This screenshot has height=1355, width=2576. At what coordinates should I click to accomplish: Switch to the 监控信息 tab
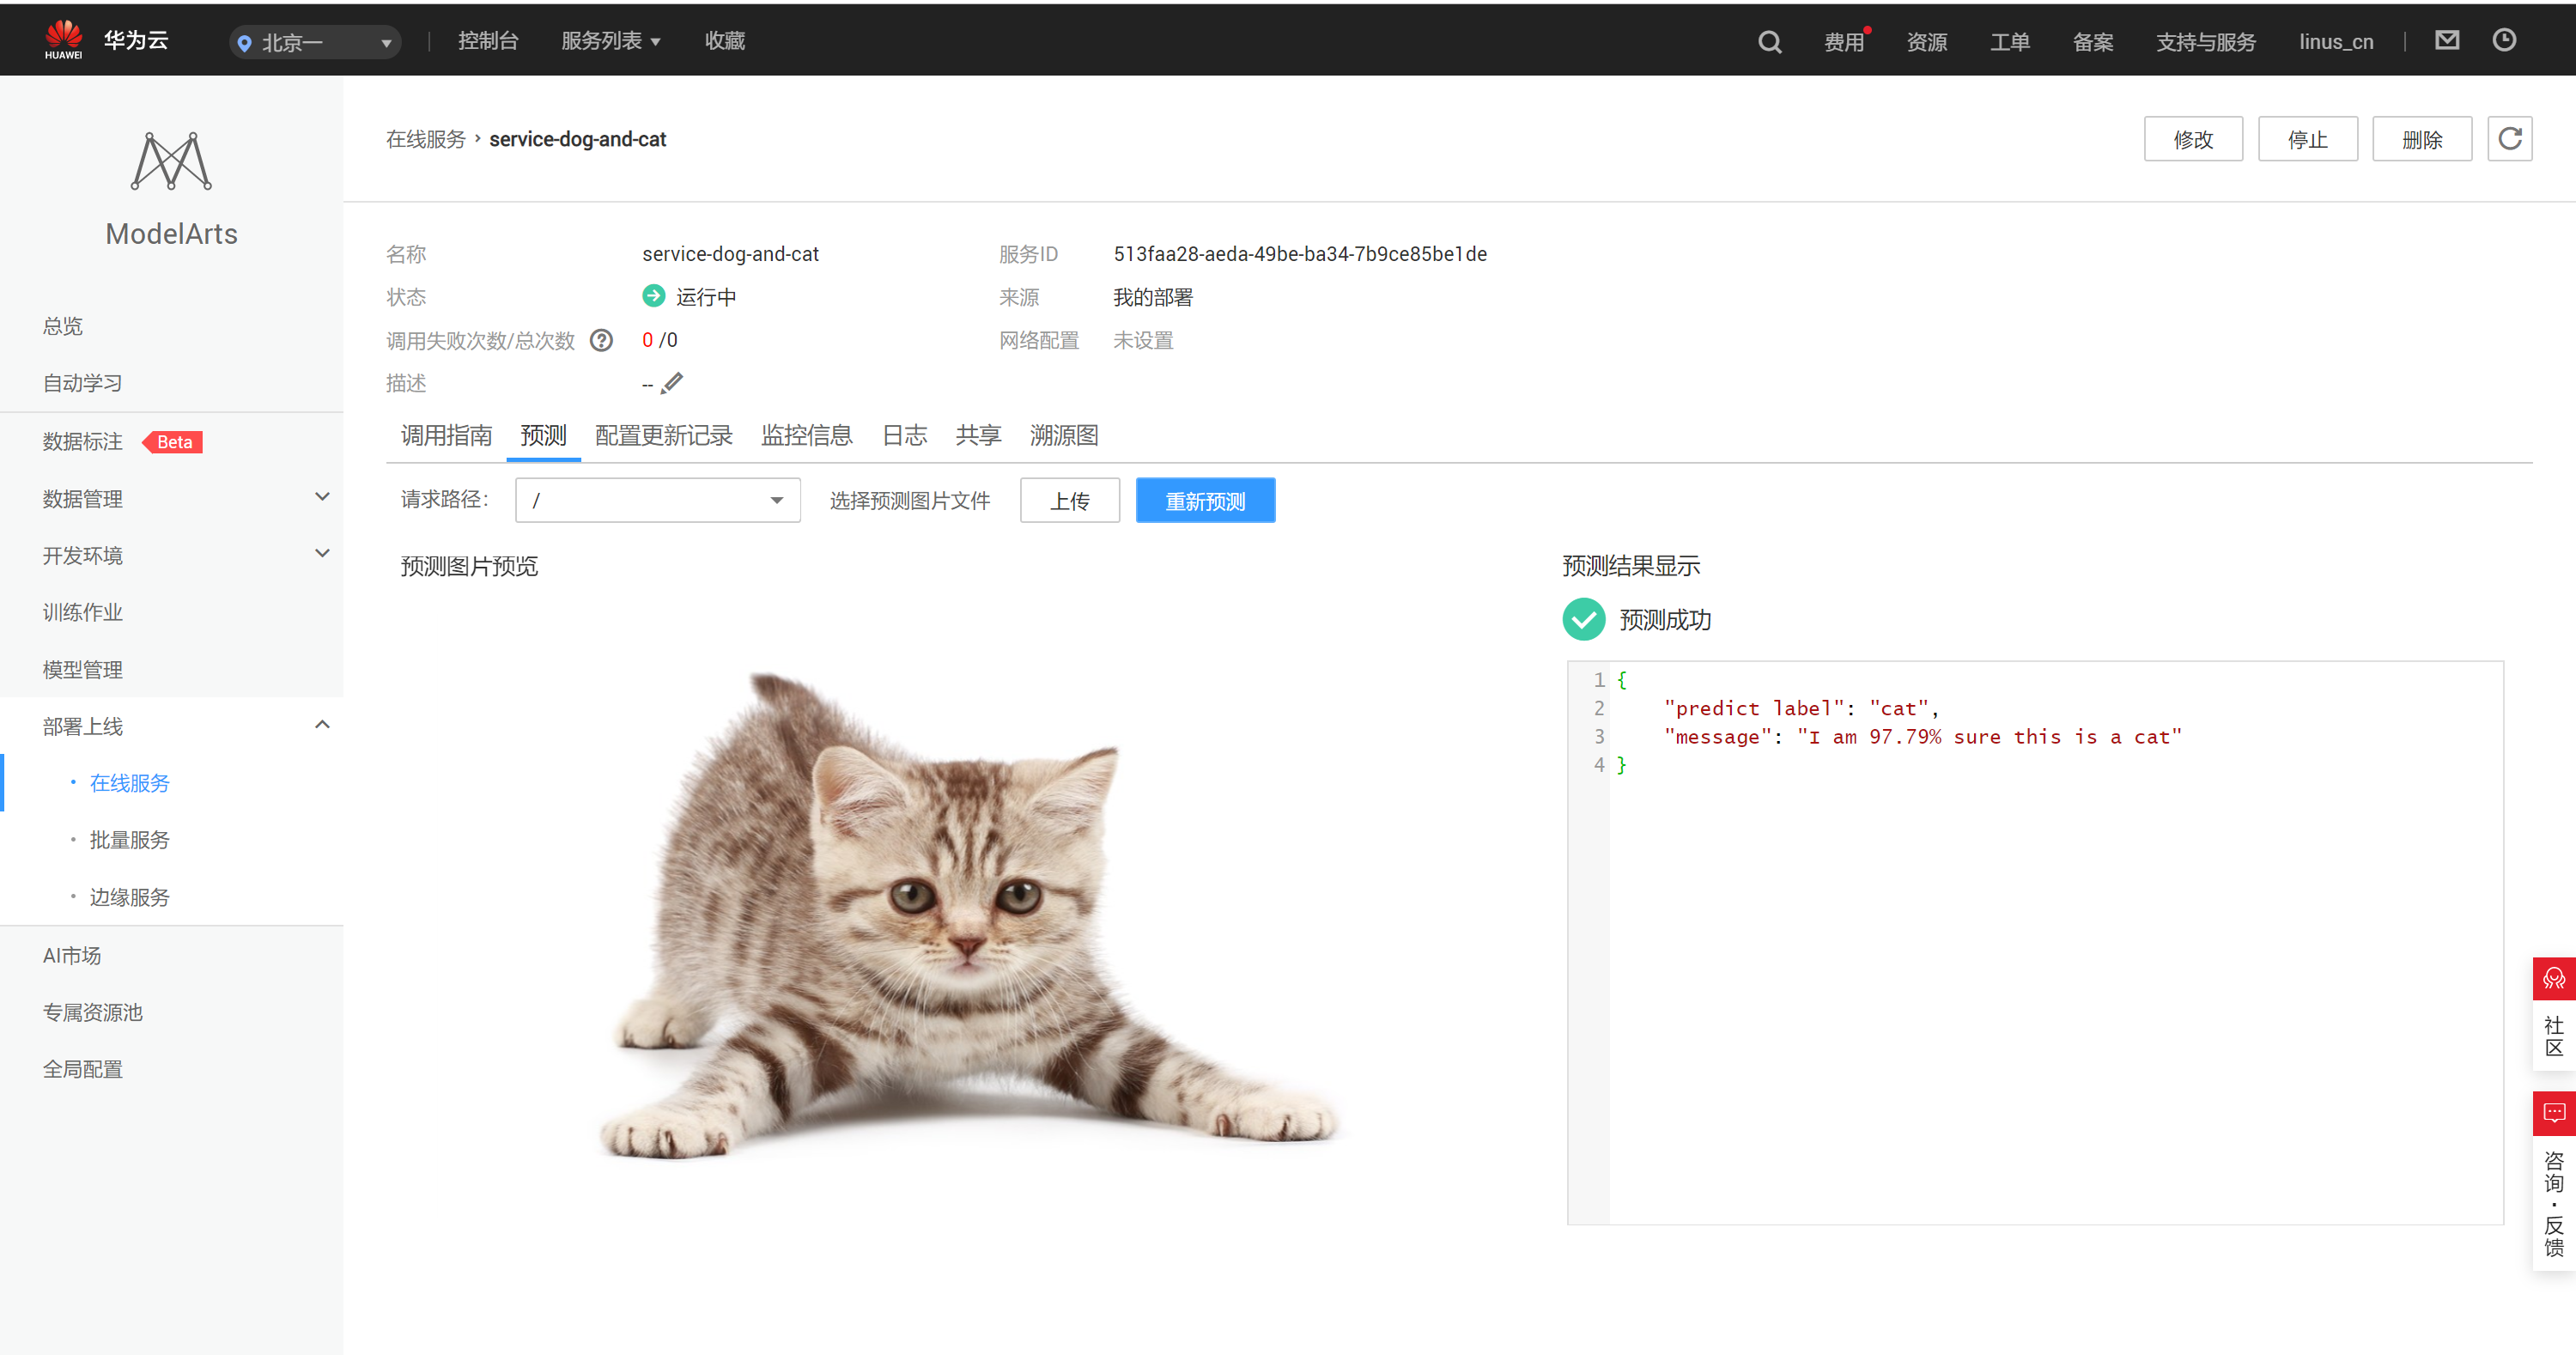[x=806, y=435]
